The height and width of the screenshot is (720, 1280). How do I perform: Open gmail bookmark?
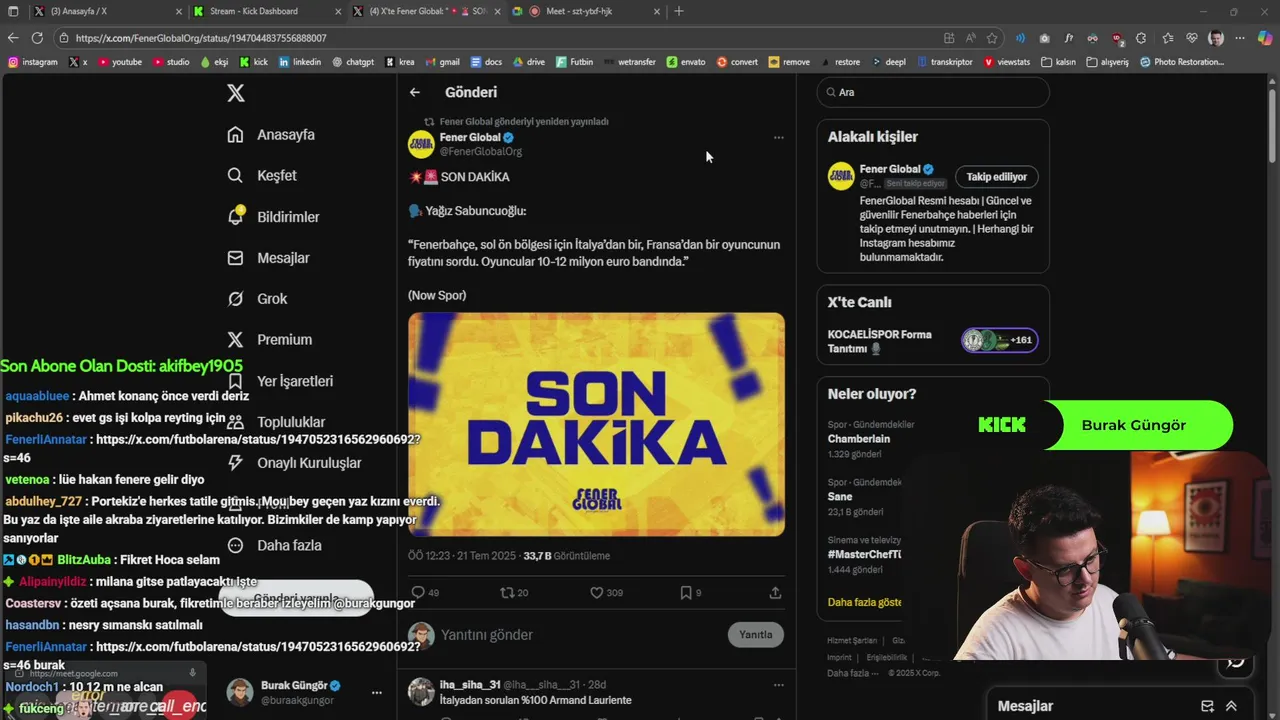point(443,62)
